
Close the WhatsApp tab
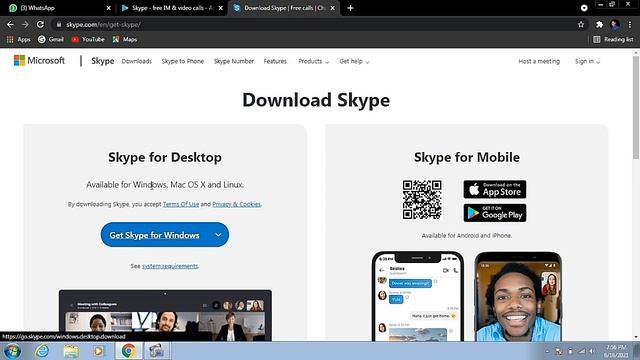point(108,8)
